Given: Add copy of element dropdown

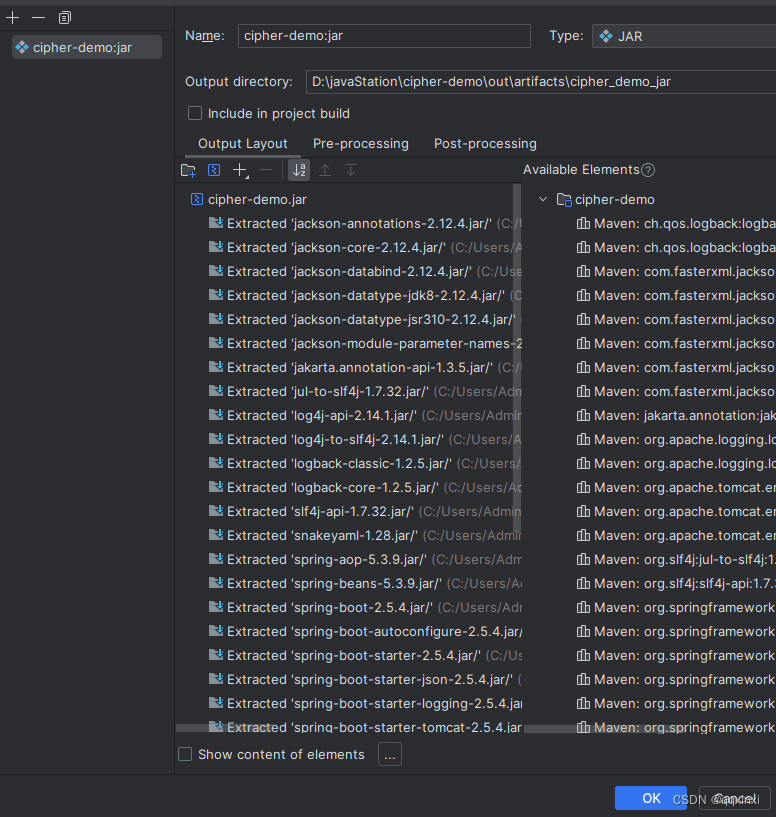Looking at the screenshot, I should (x=240, y=170).
